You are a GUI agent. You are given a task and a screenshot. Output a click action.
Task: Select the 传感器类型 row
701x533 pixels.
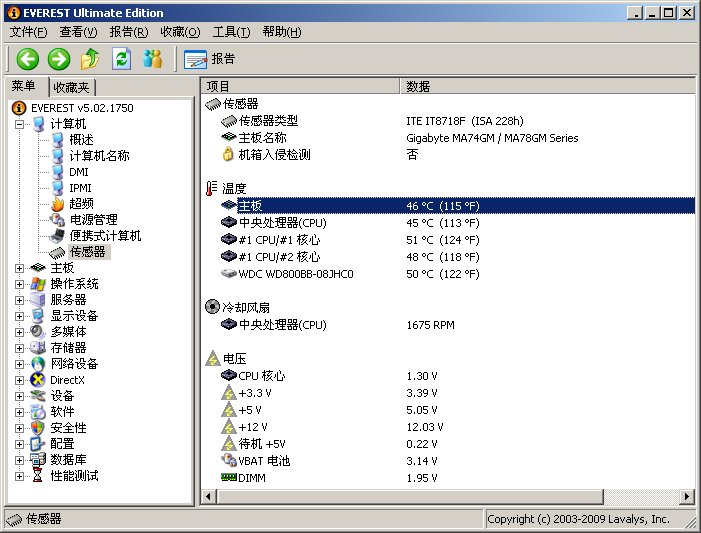[448, 121]
